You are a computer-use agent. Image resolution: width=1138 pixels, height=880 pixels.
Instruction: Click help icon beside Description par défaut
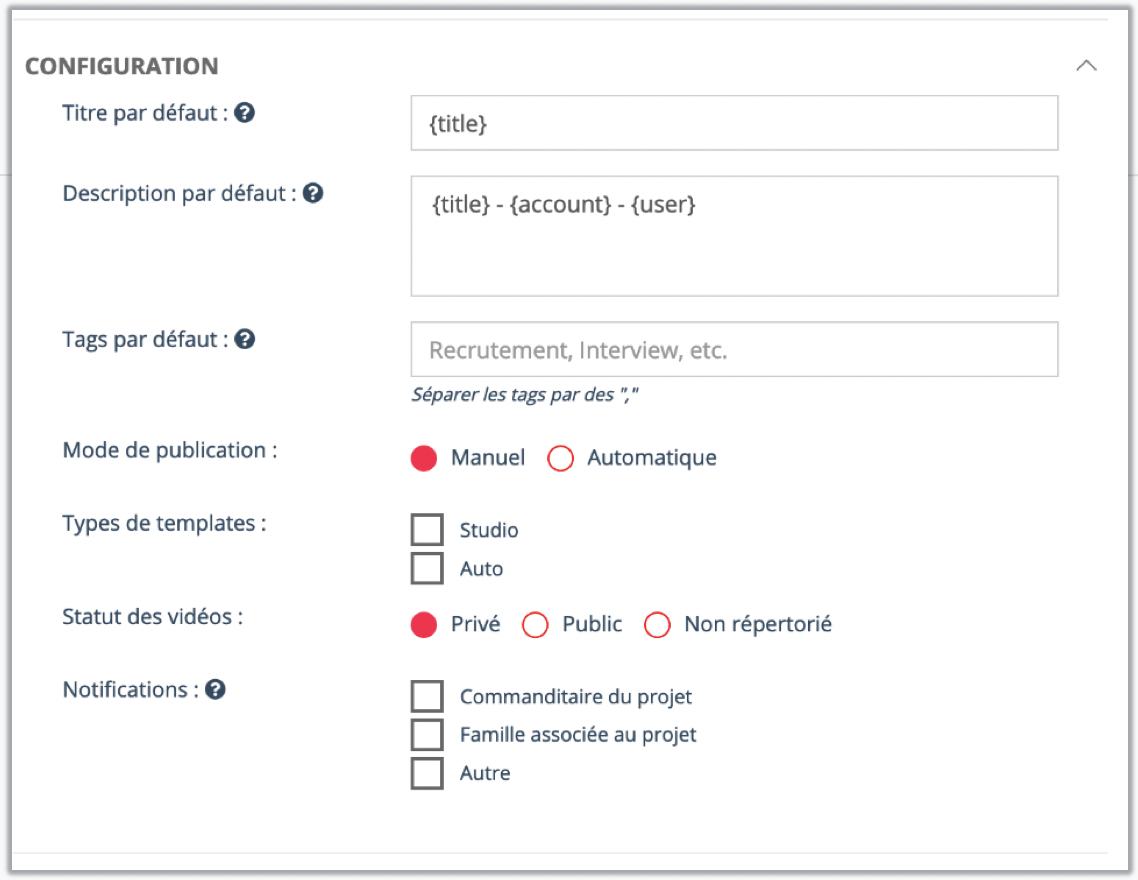coord(313,193)
